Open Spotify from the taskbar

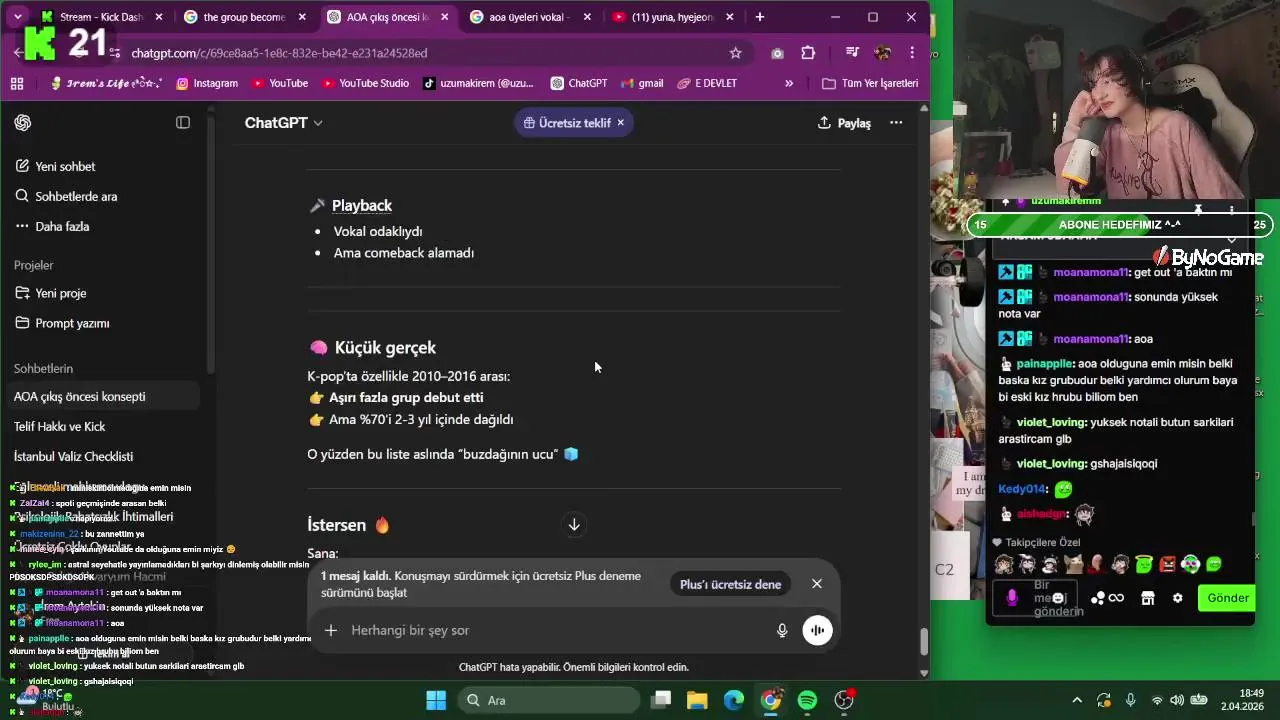[808, 700]
